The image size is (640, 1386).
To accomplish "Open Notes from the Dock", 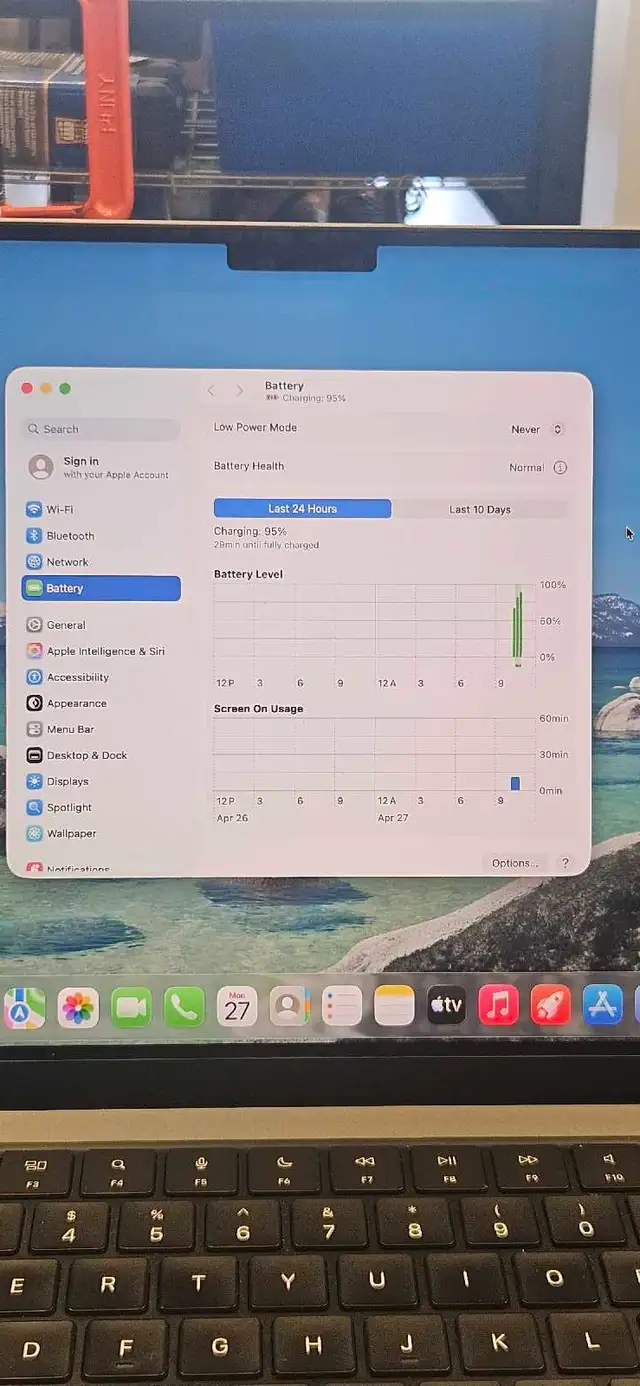I will pos(395,1006).
